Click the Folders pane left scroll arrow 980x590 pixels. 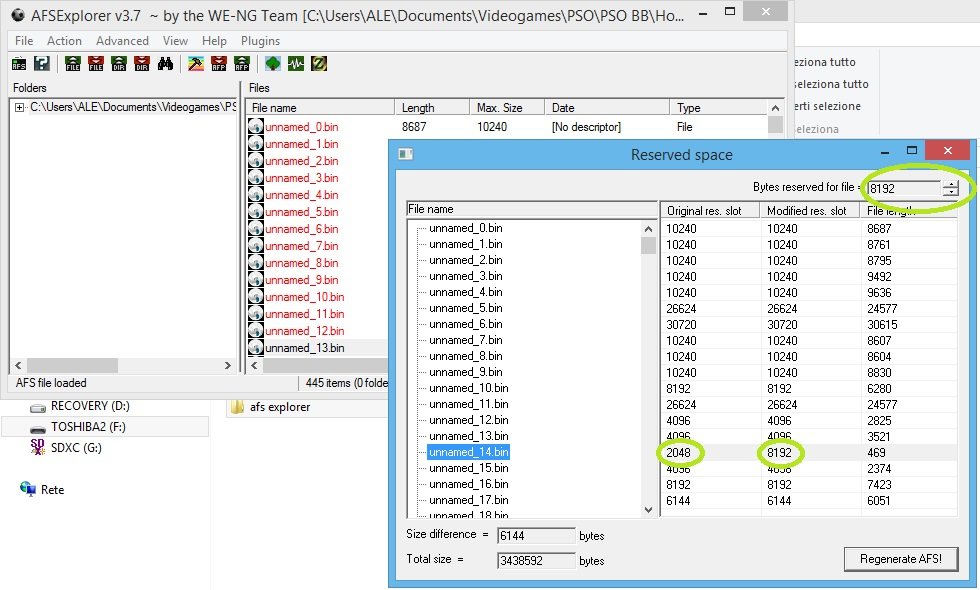point(18,366)
